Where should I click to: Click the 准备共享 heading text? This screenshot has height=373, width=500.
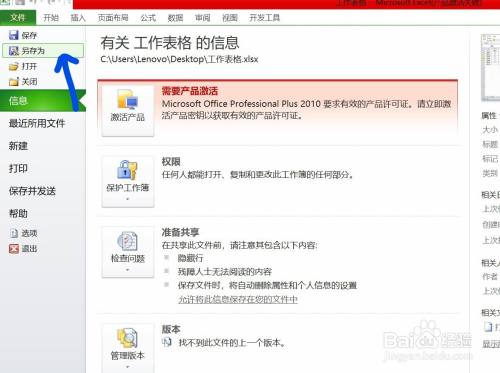coord(180,232)
